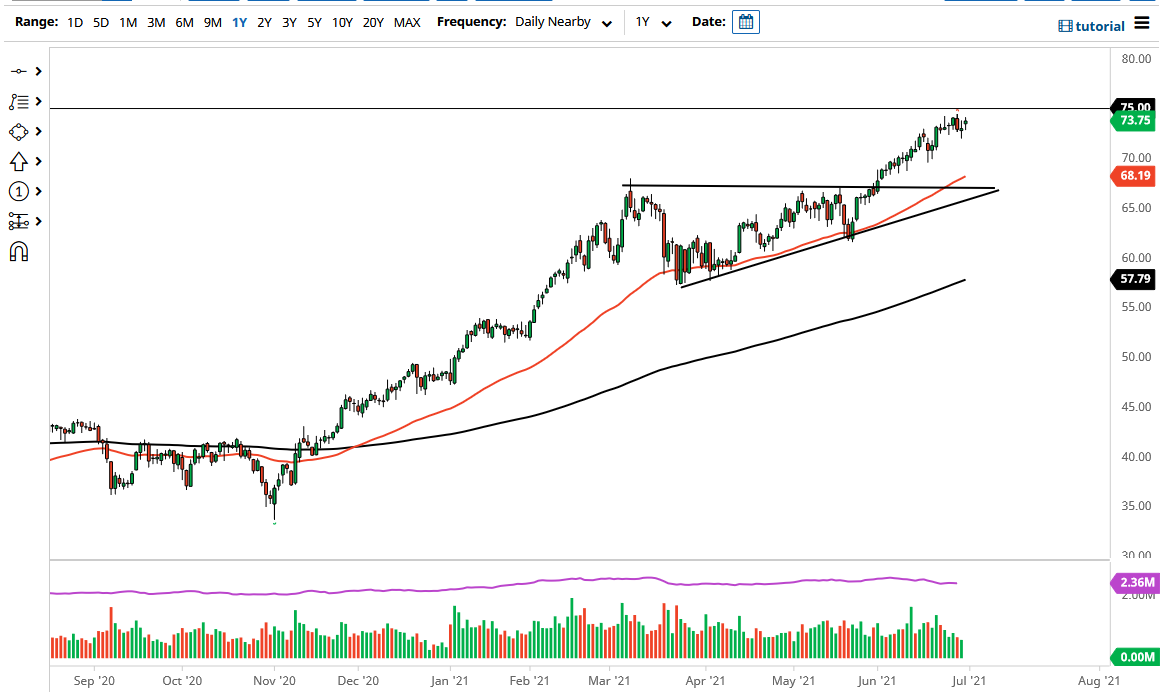
Task: Select the arrow annotation tool
Action: click(x=20, y=161)
